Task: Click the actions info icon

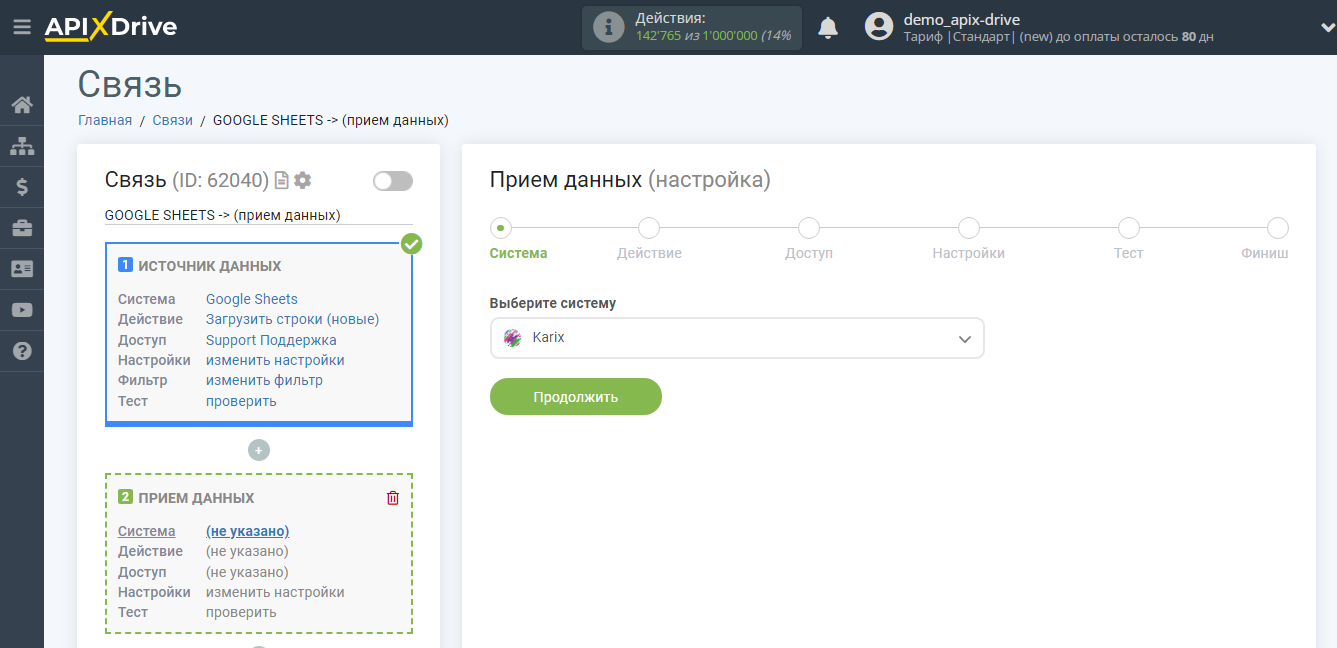Action: [x=609, y=27]
